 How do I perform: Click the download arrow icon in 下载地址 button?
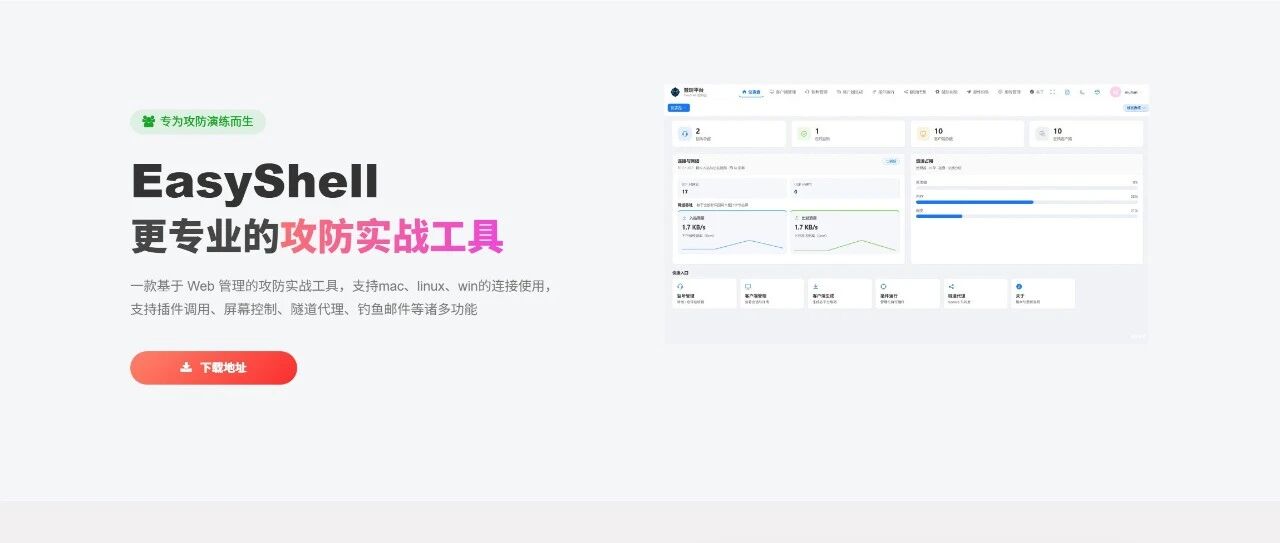pyautogui.click(x=186, y=367)
